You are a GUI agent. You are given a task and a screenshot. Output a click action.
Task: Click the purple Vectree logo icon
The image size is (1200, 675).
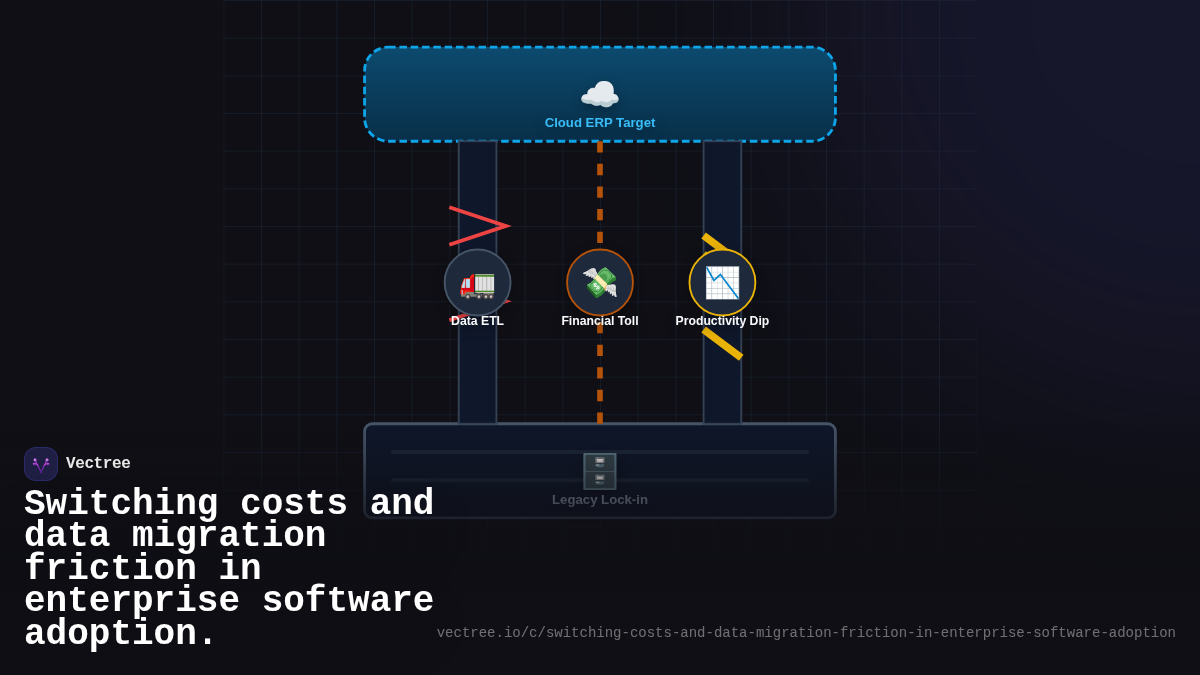point(41,463)
